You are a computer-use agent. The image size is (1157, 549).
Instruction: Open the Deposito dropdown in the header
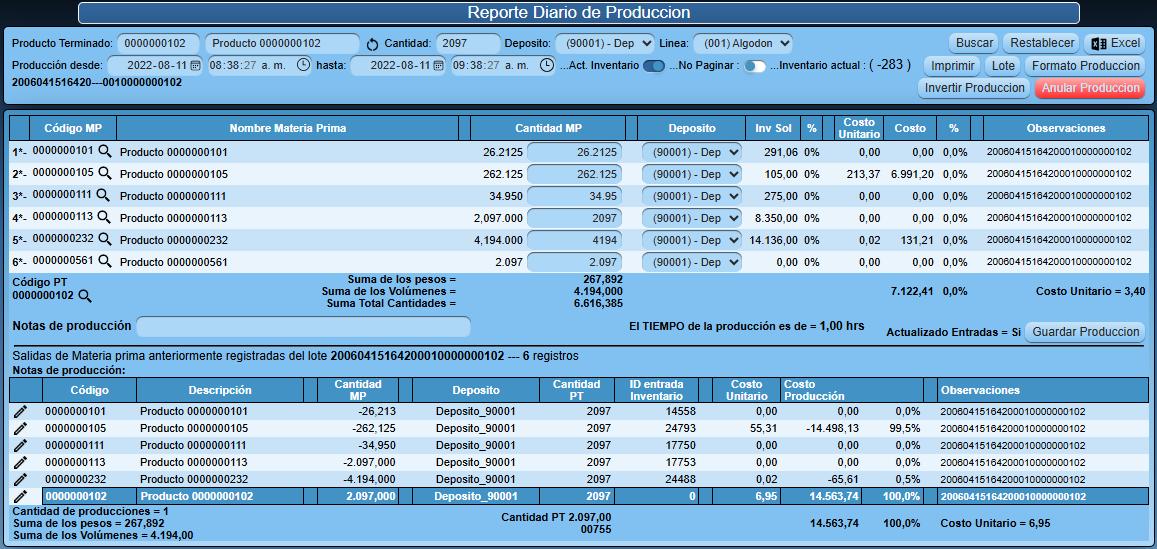605,43
